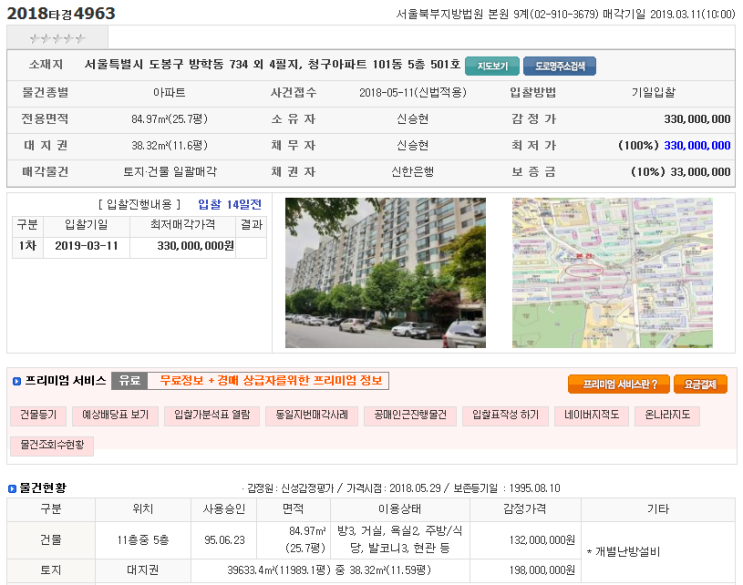This screenshot has width=743, height=585.
Task: Click the property address text
Action: pos(272,64)
